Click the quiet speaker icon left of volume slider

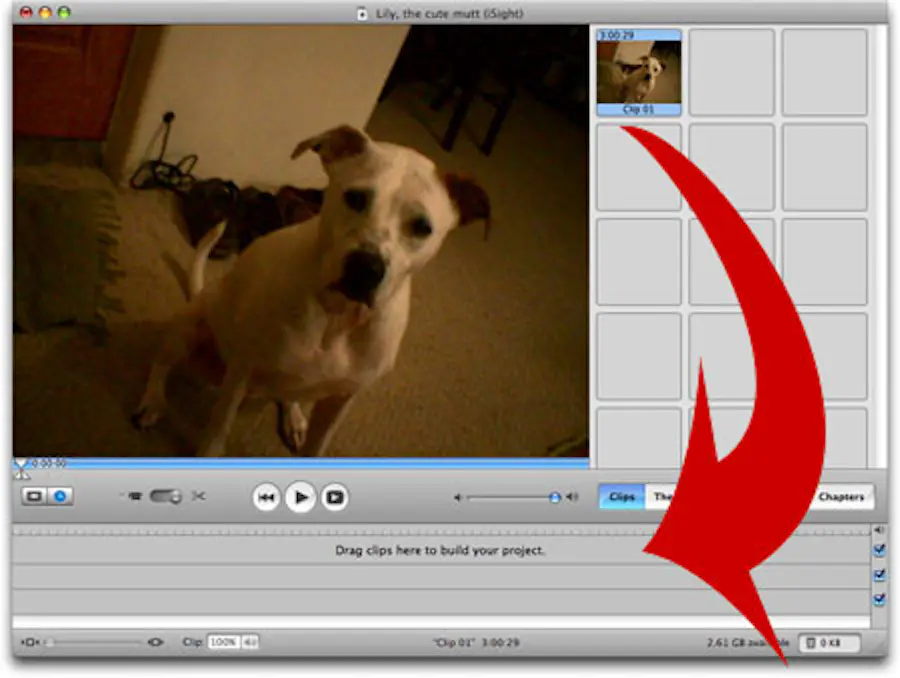click(457, 496)
